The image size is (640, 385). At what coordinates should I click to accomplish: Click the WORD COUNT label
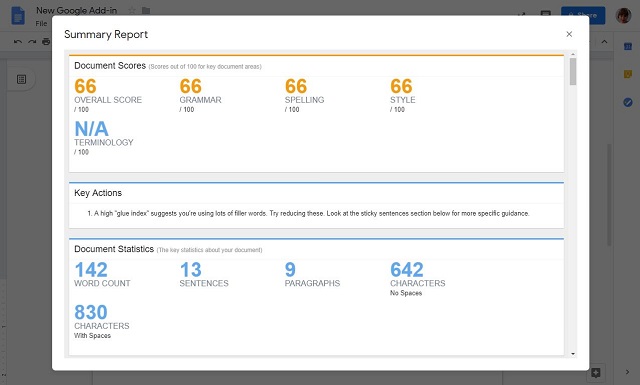pos(102,283)
